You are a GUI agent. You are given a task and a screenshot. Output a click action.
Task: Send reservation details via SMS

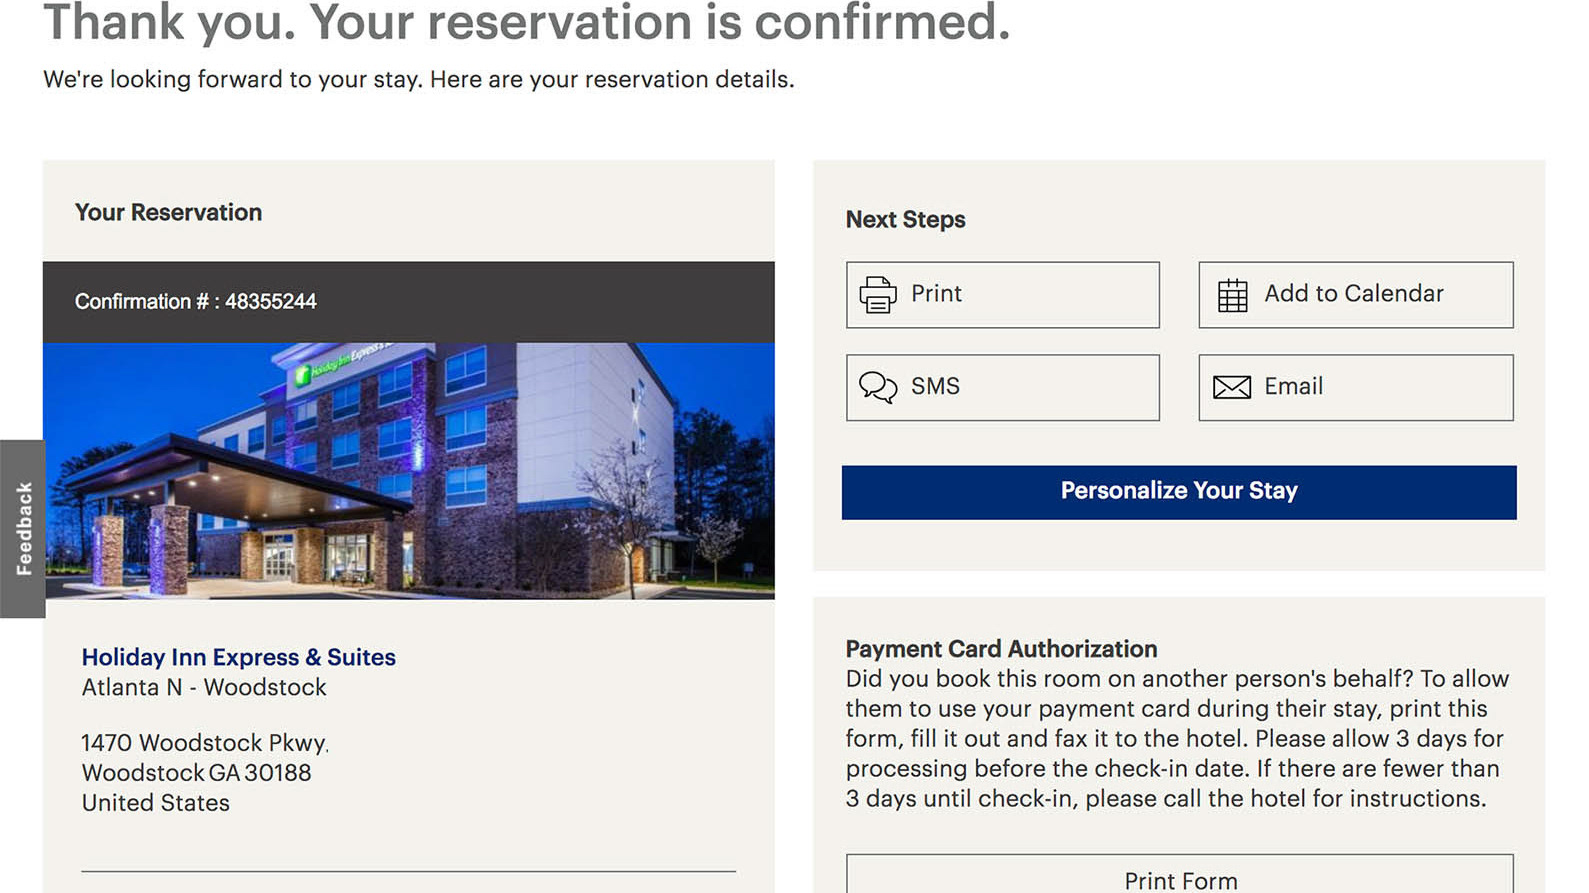click(1002, 387)
